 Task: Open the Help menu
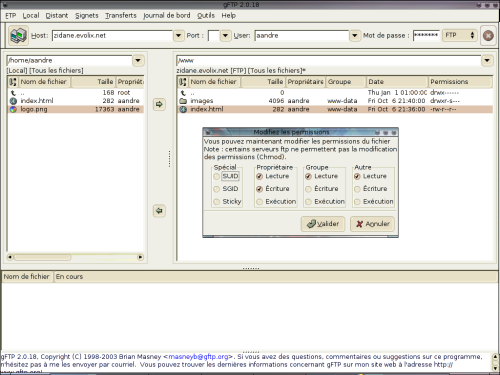click(229, 15)
